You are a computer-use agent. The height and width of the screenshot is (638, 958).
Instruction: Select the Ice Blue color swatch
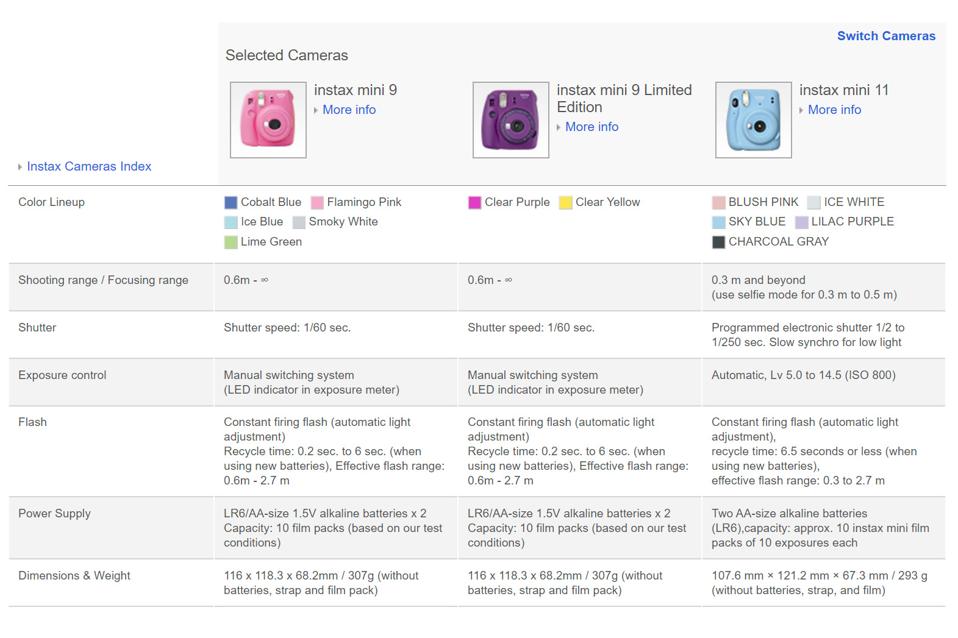[231, 222]
